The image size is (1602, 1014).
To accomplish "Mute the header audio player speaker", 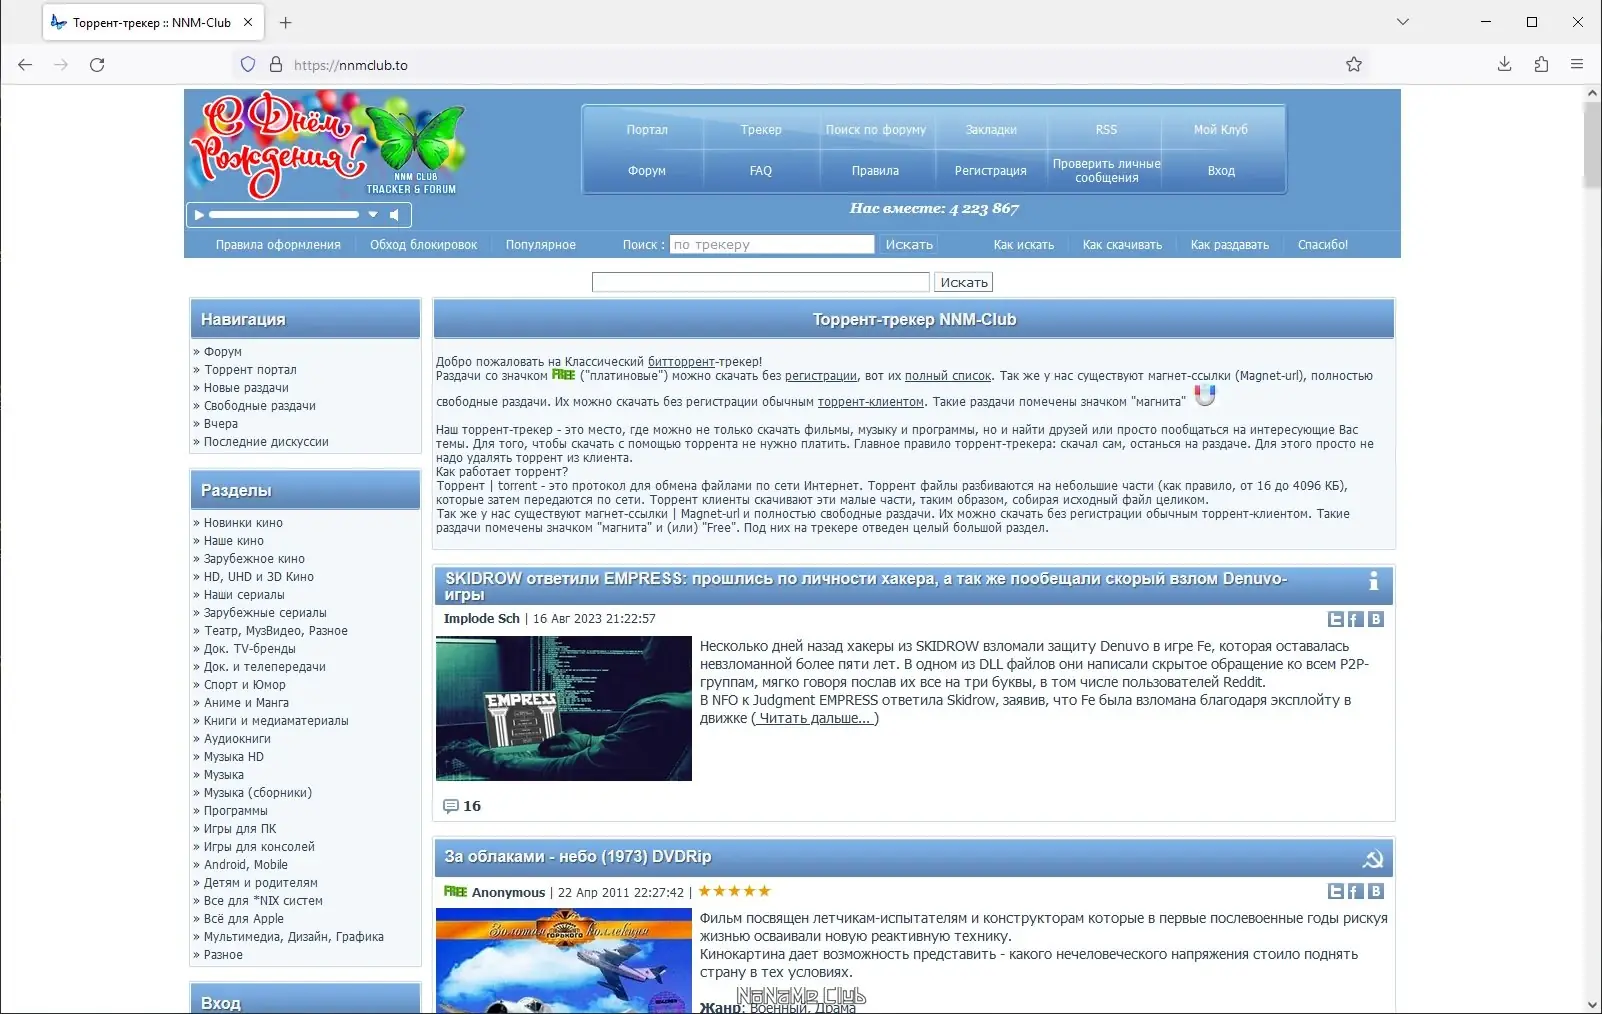I will [x=395, y=215].
